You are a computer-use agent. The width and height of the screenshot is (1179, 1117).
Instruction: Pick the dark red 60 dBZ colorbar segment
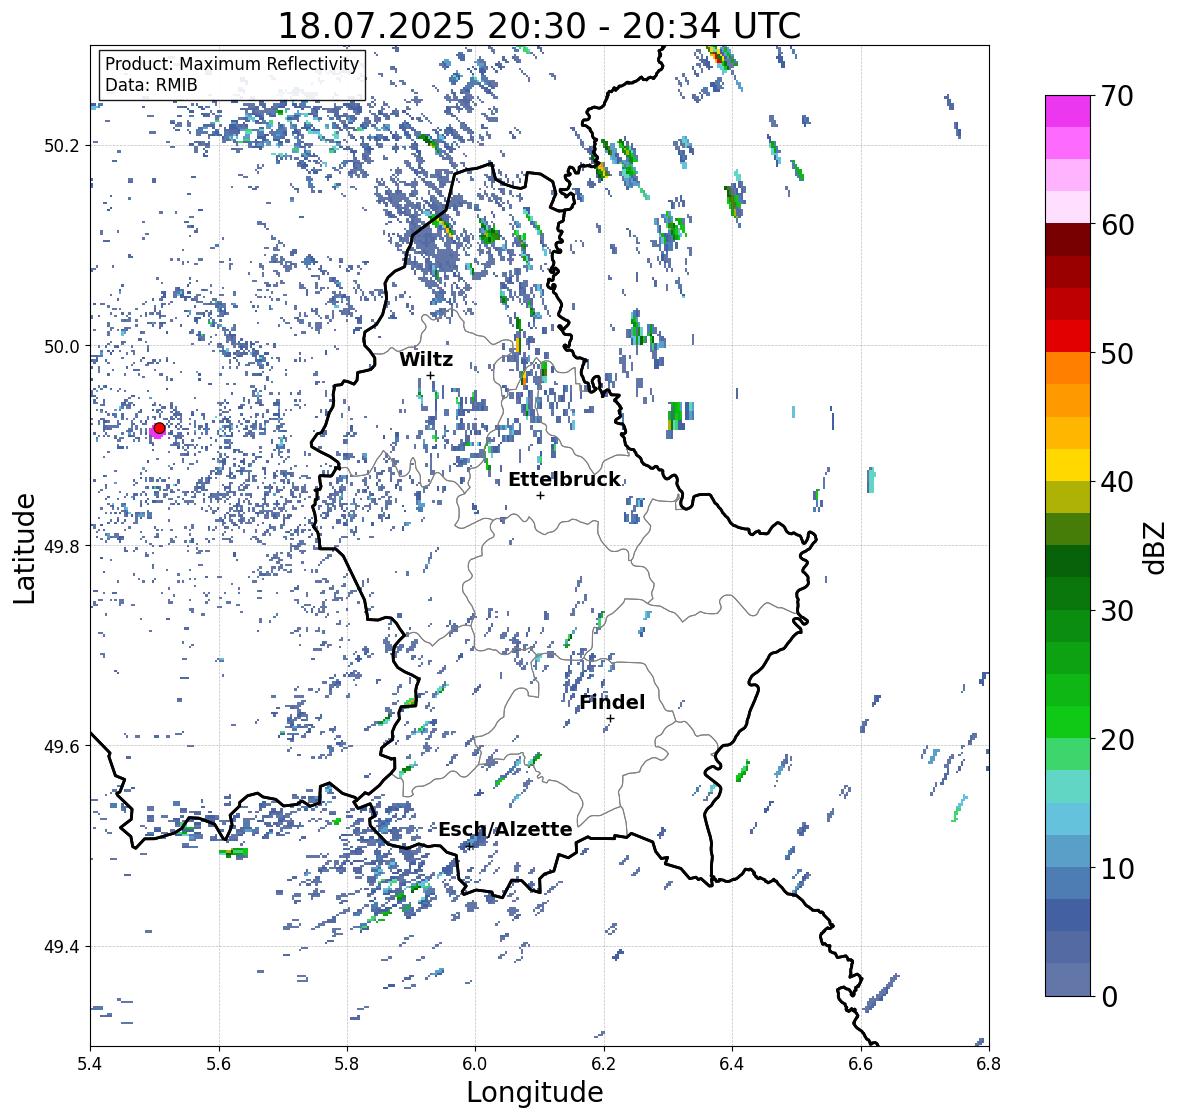[x=1068, y=240]
